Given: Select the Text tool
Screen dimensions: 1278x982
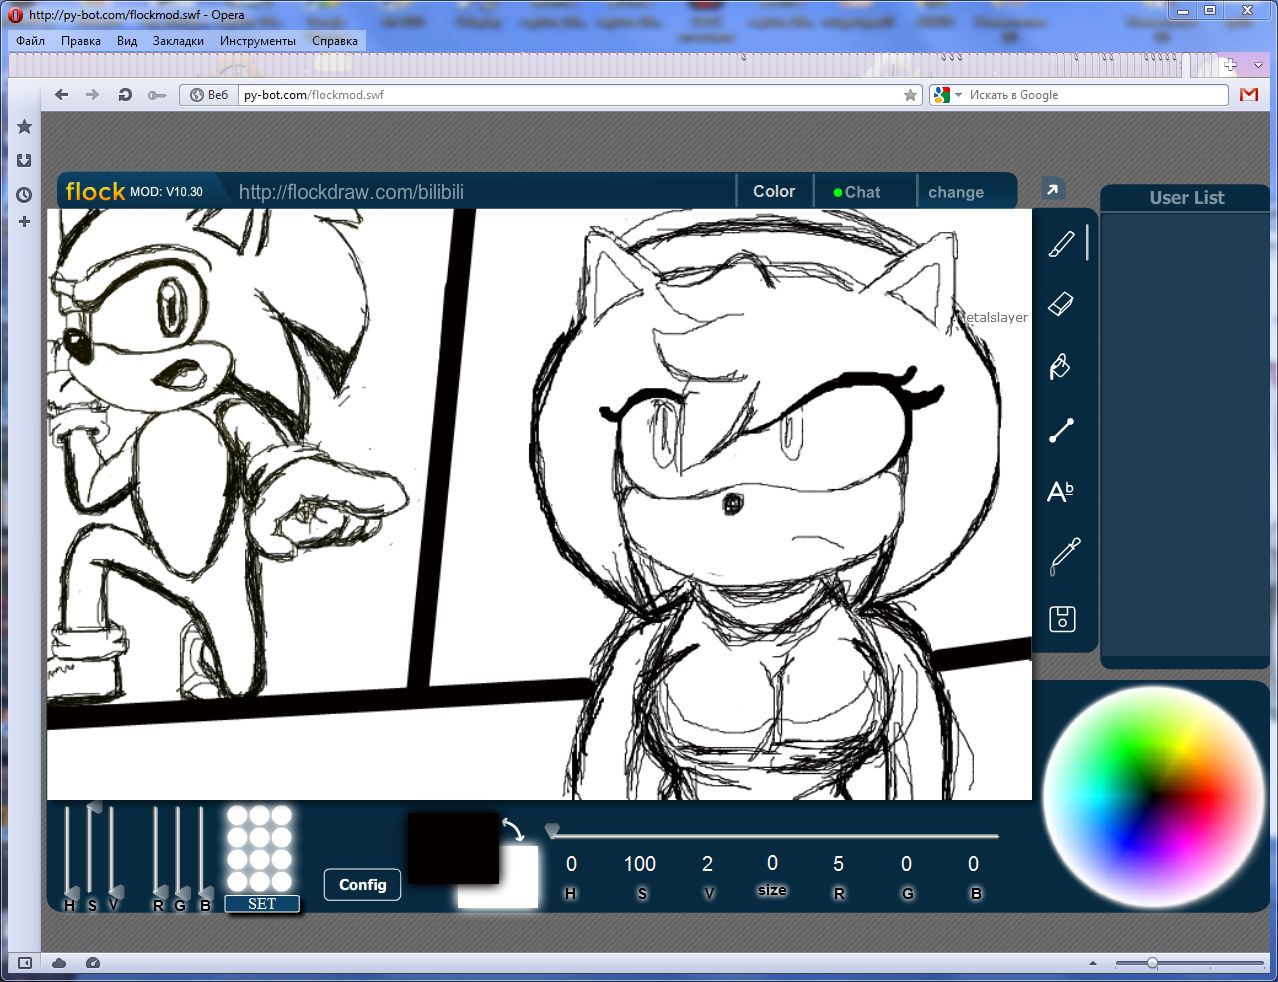Looking at the screenshot, I should coord(1060,492).
